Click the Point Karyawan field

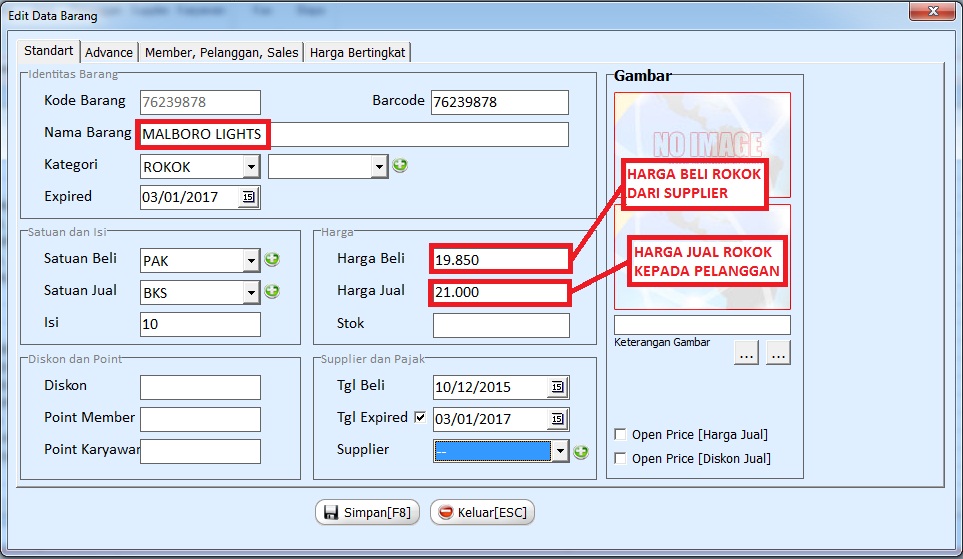(200, 452)
